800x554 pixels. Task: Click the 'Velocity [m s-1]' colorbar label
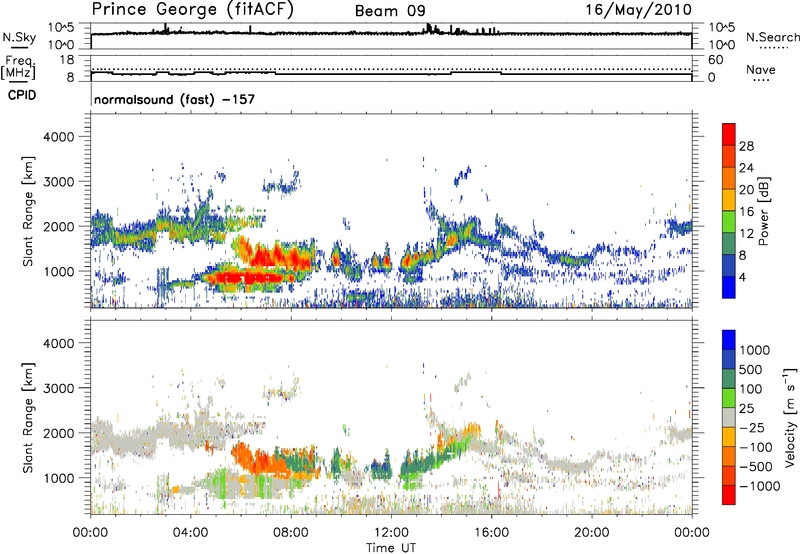[x=790, y=417]
